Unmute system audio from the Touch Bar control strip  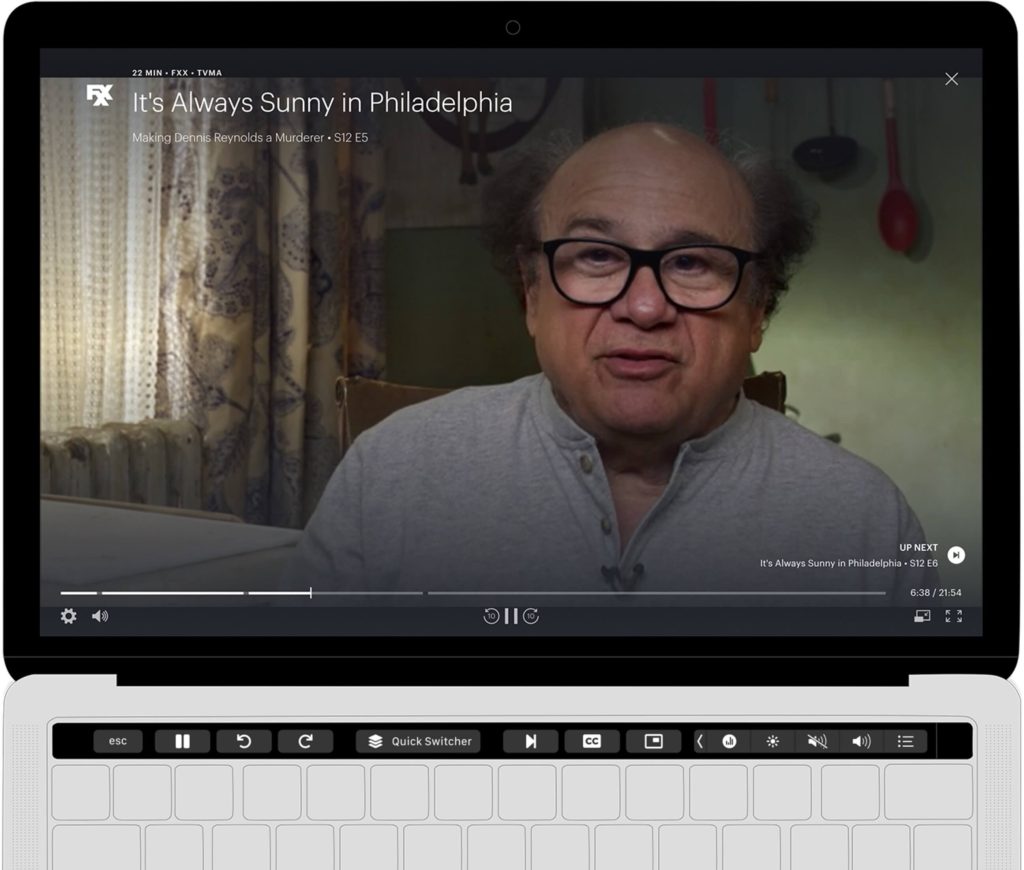tap(819, 741)
